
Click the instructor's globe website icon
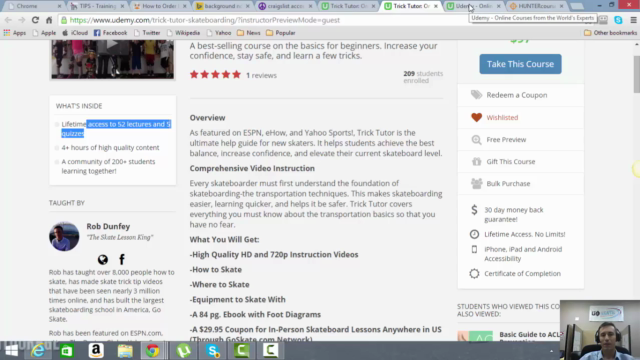point(103,259)
